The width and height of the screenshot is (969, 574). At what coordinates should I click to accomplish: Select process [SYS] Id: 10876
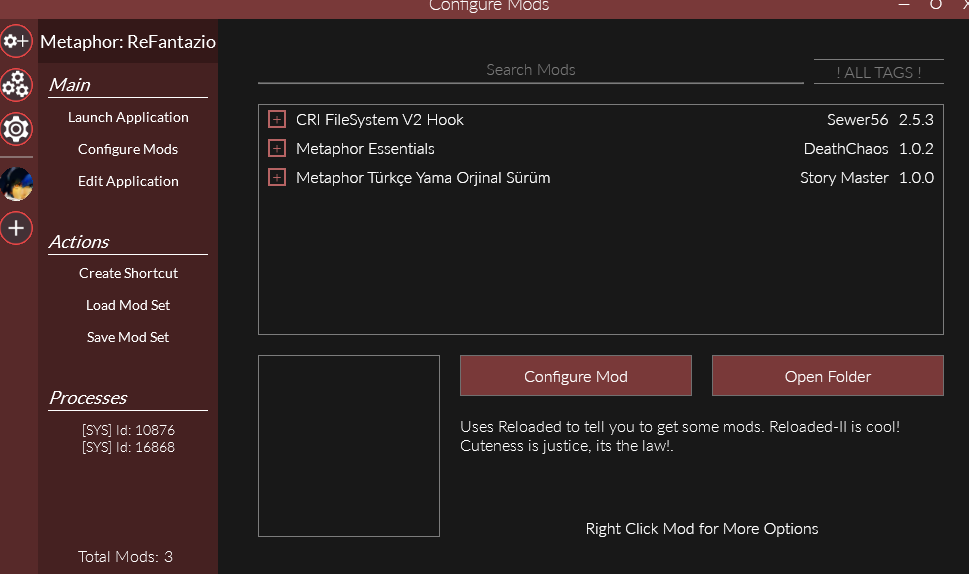pos(128,430)
